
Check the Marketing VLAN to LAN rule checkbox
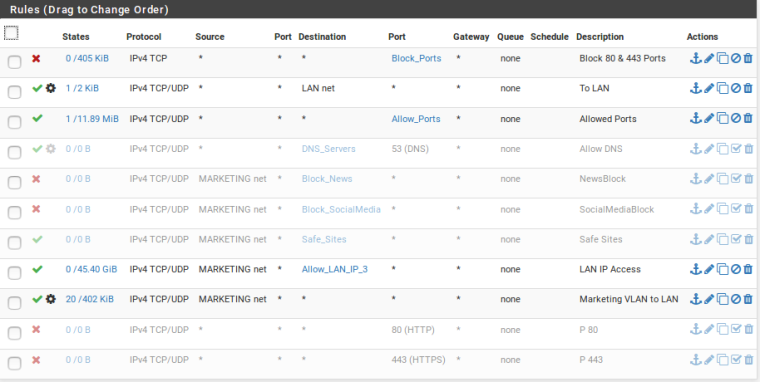click(15, 303)
